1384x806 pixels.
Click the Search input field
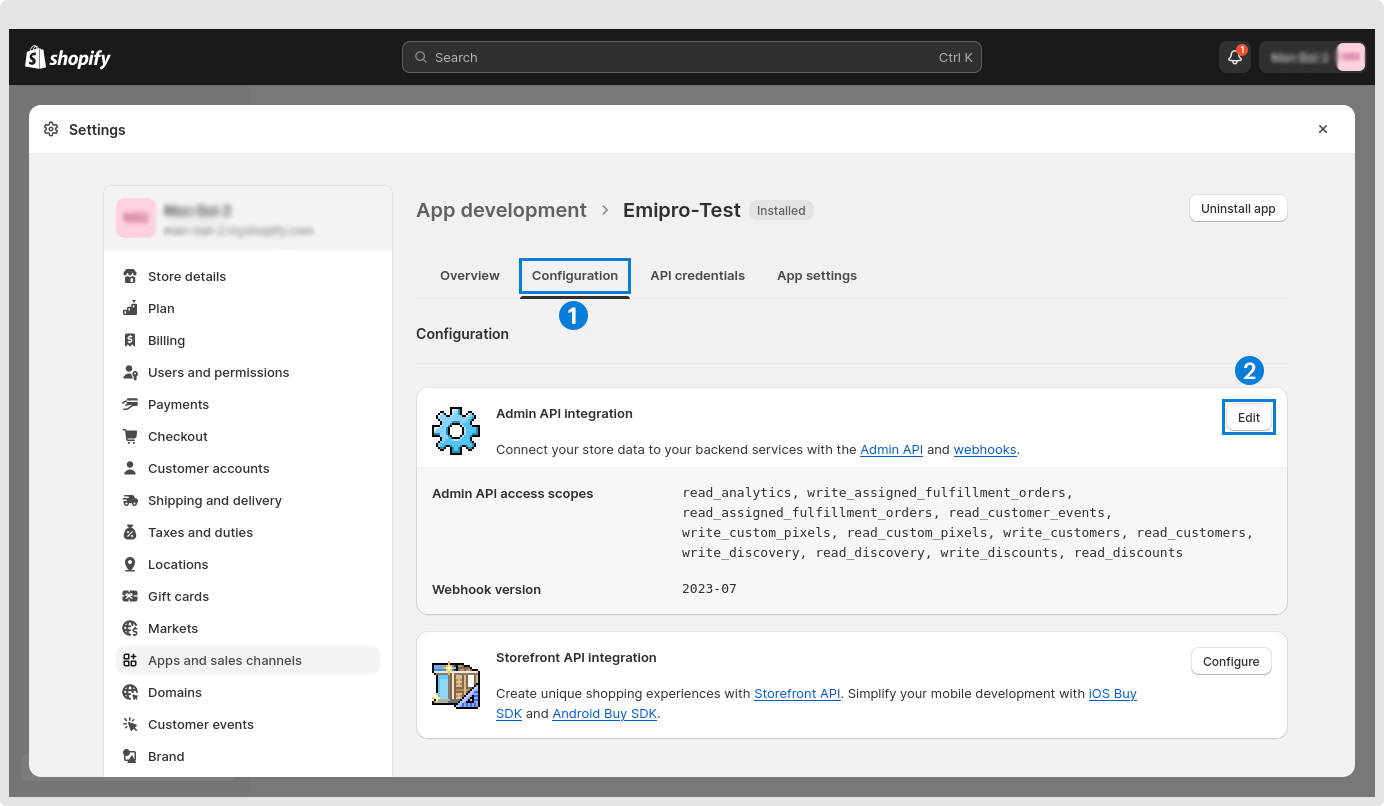[x=692, y=57]
